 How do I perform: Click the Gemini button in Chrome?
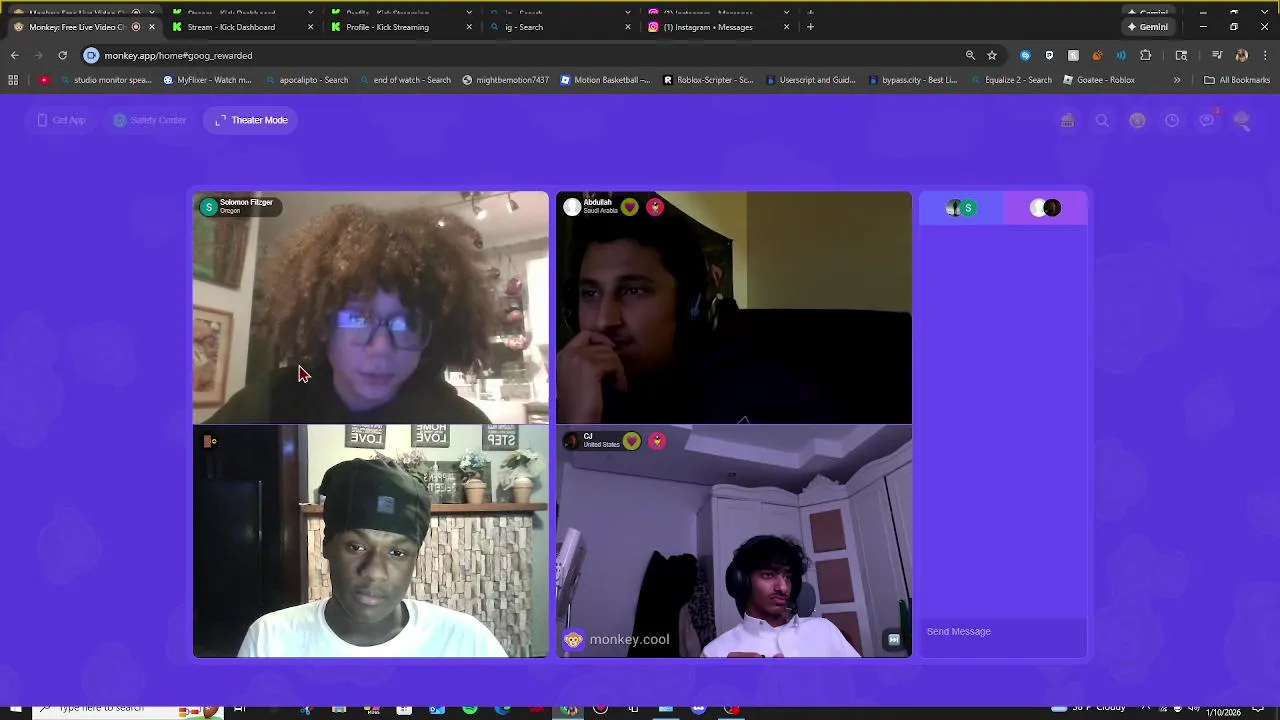[x=1148, y=27]
